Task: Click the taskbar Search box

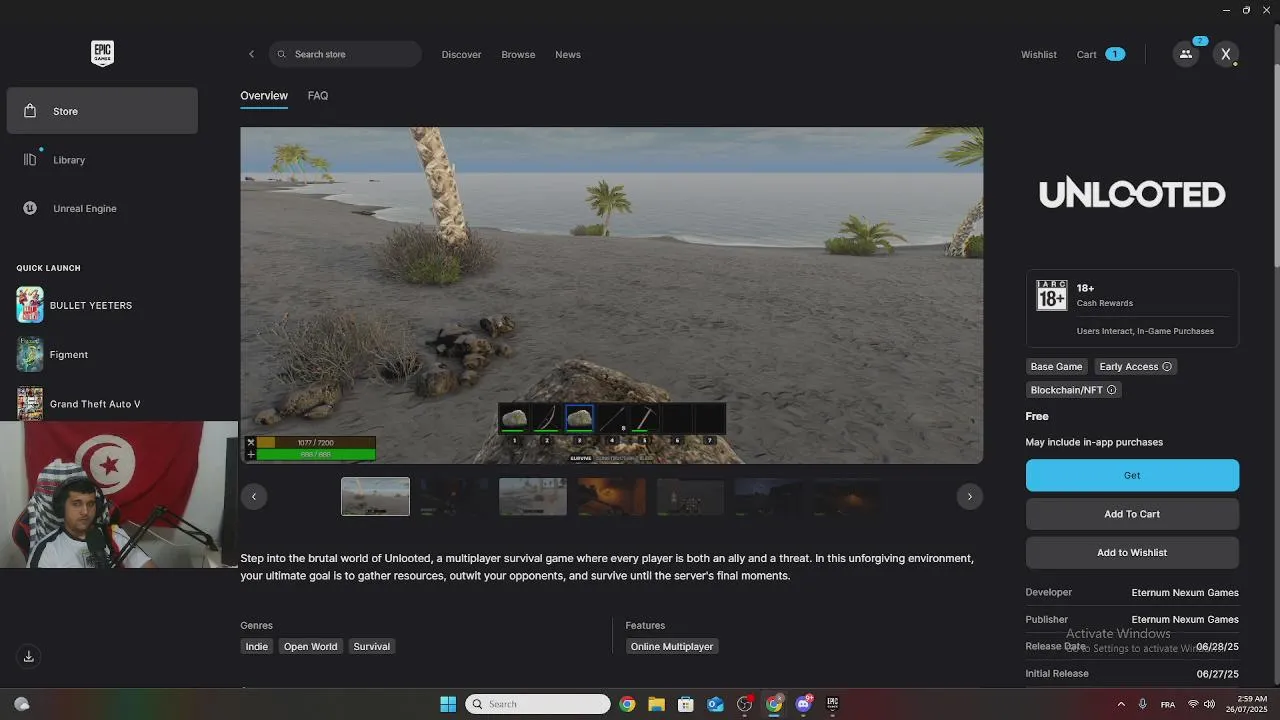Action: (538, 704)
